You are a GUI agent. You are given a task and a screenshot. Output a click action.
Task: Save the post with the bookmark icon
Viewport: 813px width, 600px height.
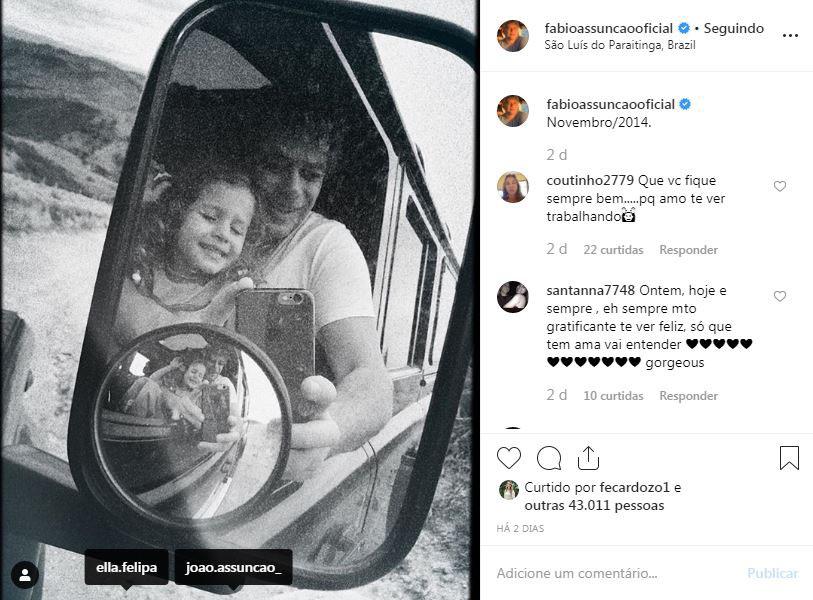[789, 458]
